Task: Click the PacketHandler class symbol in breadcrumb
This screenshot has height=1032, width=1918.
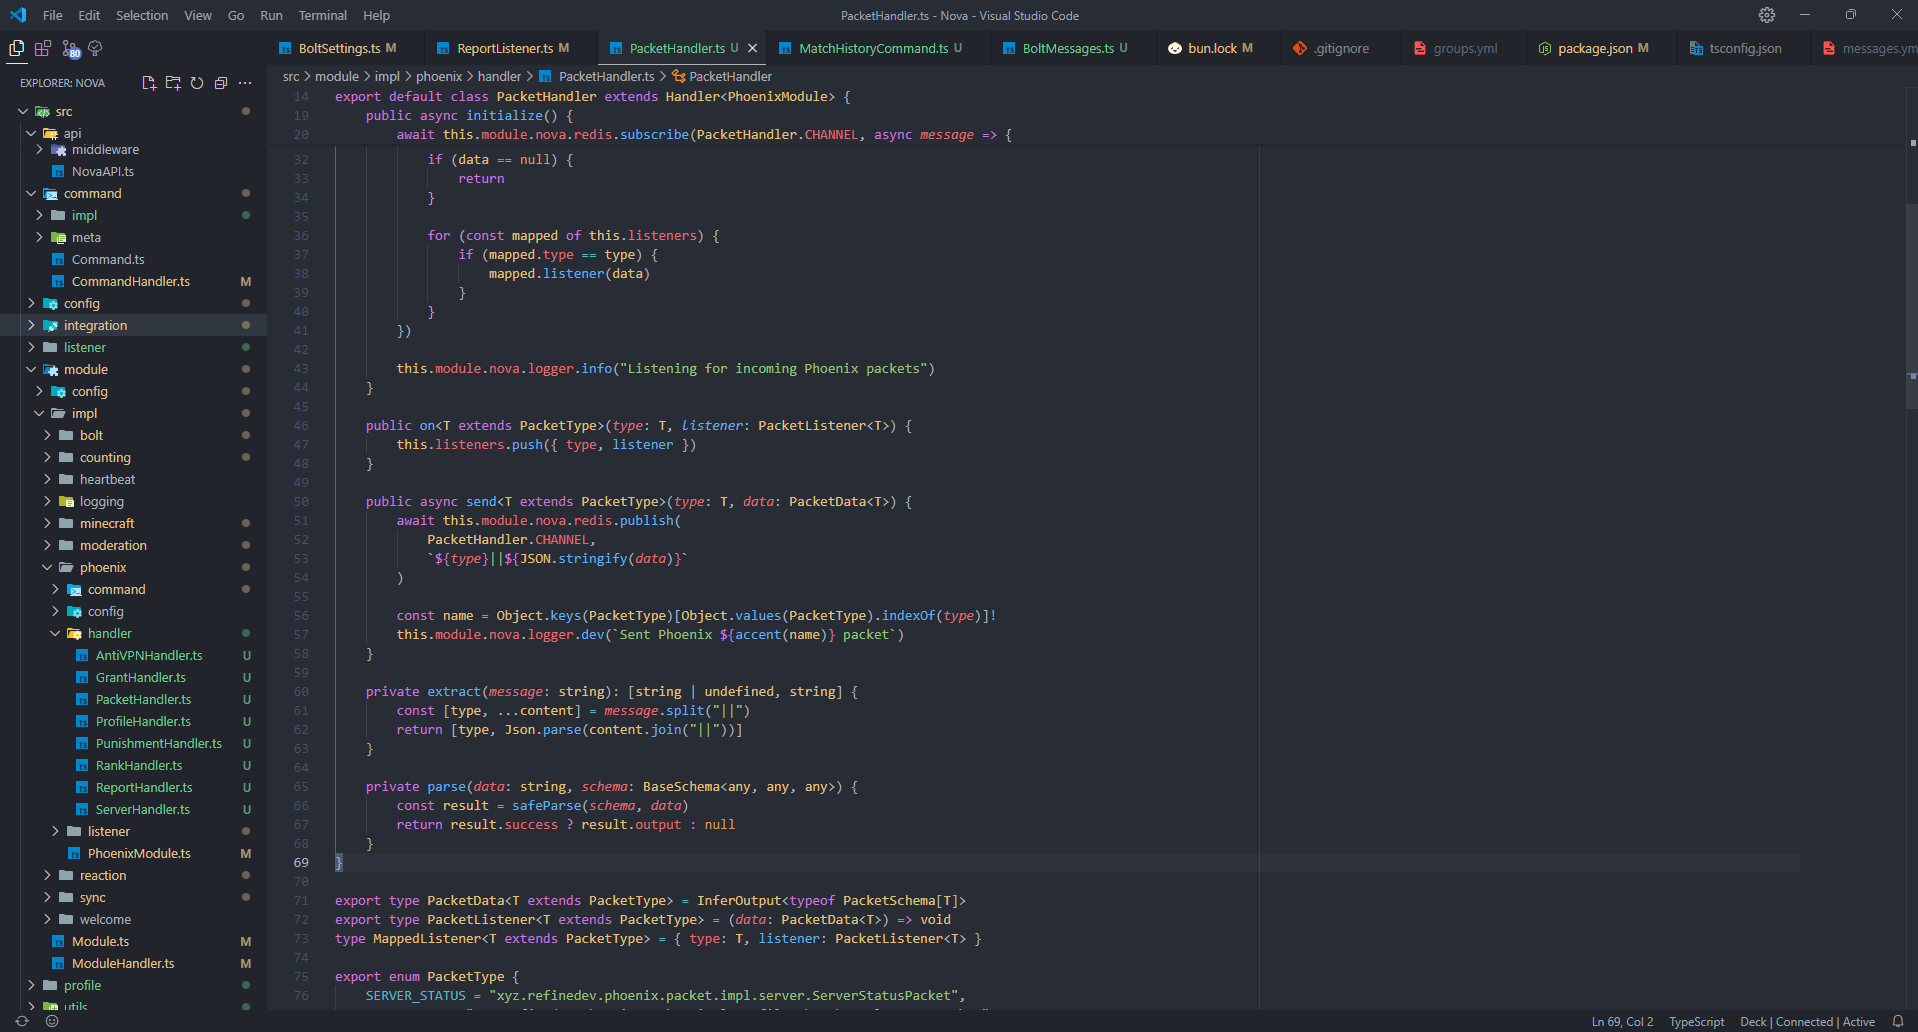Action: click(x=722, y=76)
